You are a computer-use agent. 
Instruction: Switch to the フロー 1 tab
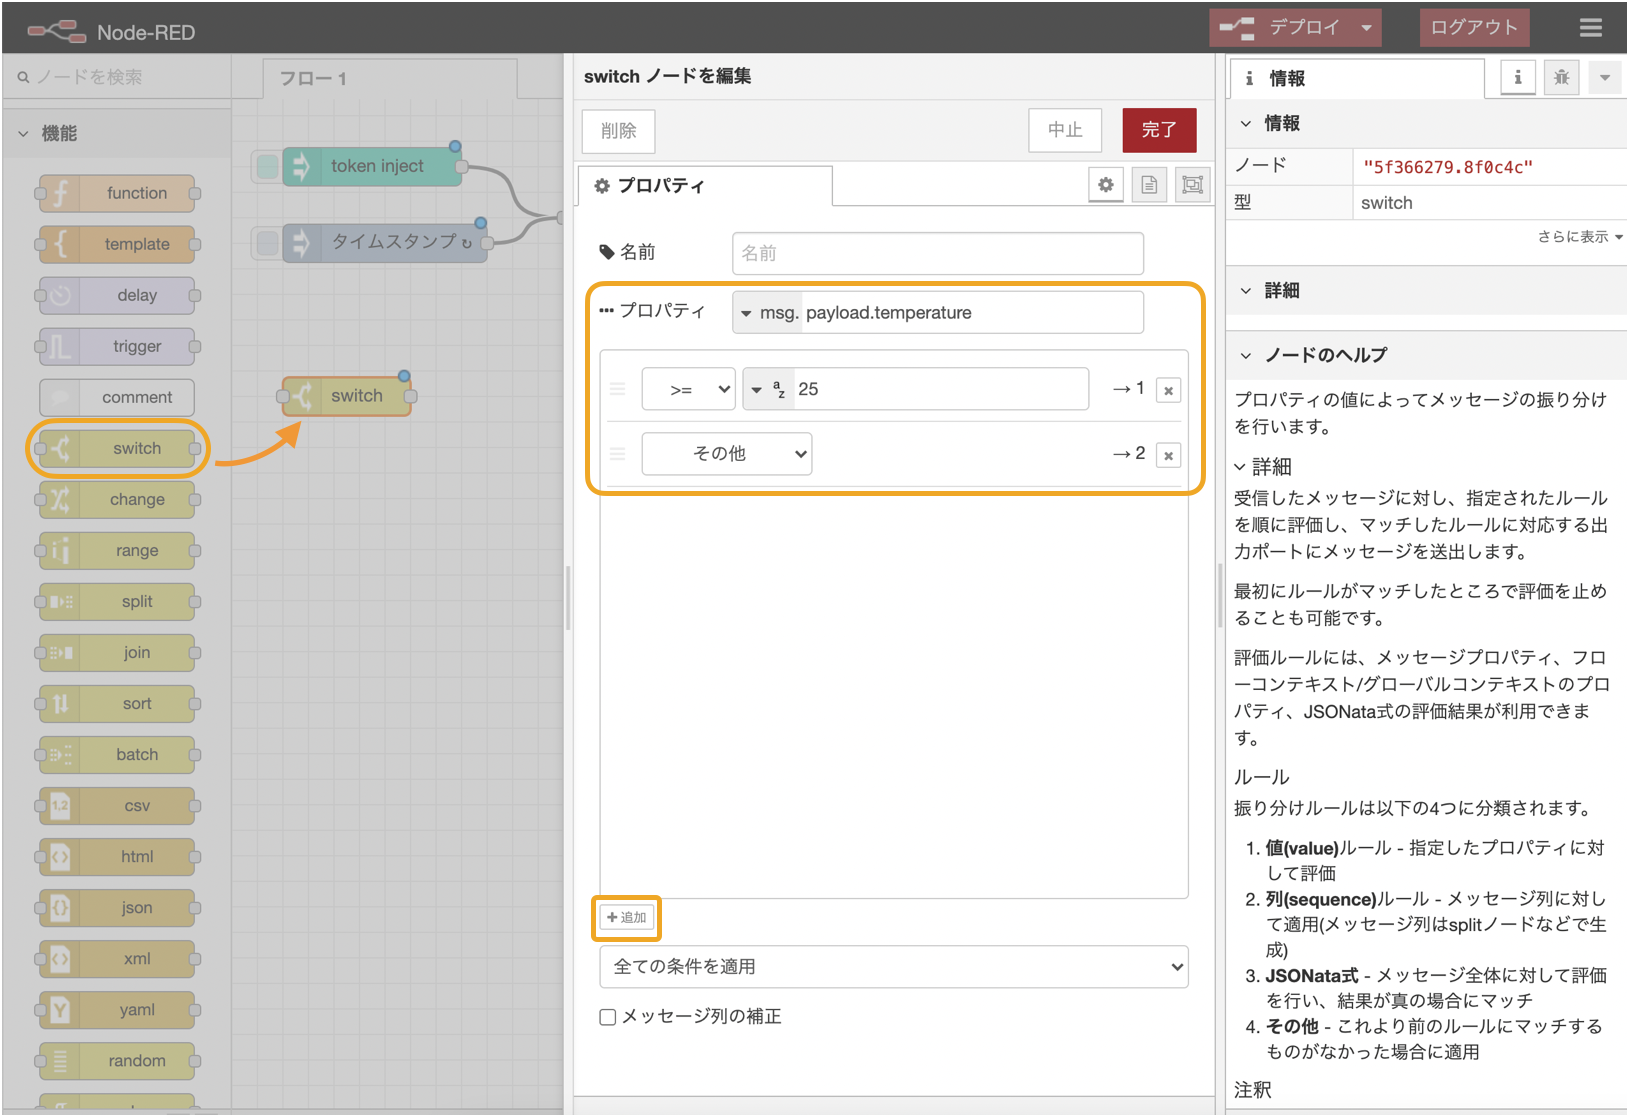click(x=390, y=78)
